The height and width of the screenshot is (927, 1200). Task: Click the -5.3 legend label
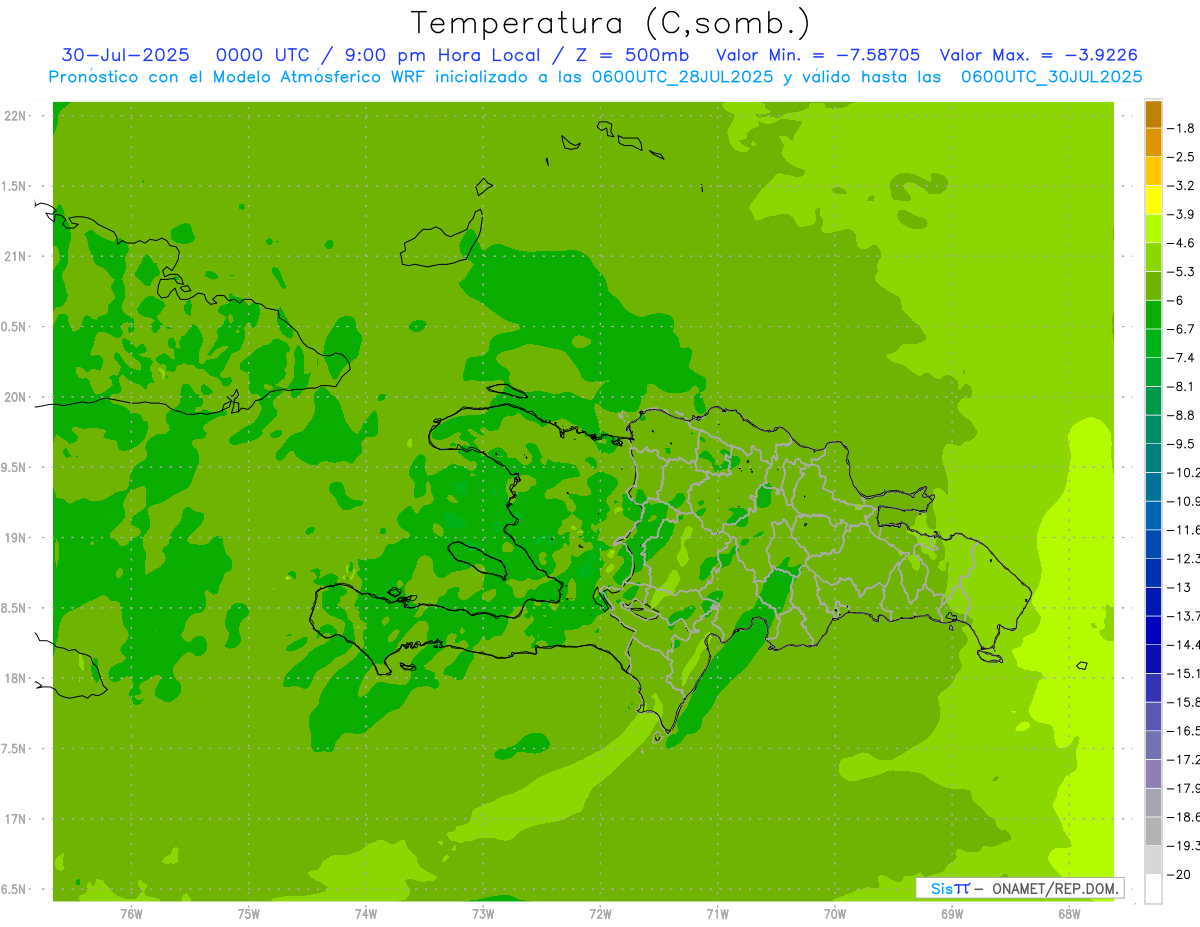point(1183,272)
